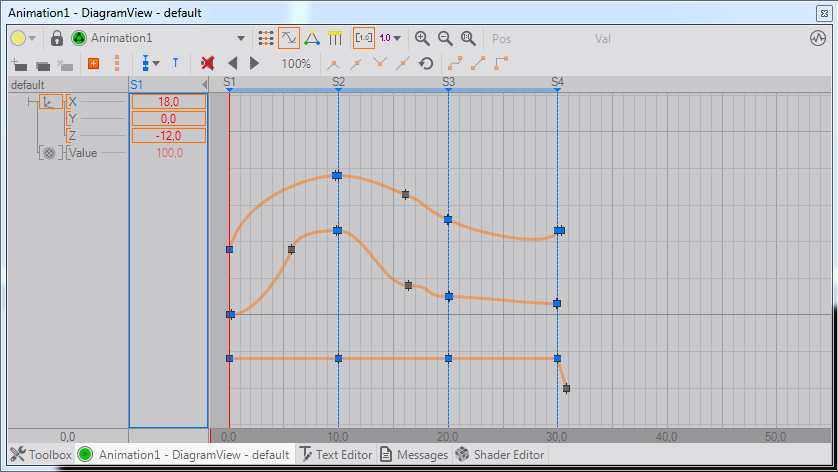The image size is (838, 472).
Task: Open the yellow circle dropdown arrow
Action: [x=33, y=38]
